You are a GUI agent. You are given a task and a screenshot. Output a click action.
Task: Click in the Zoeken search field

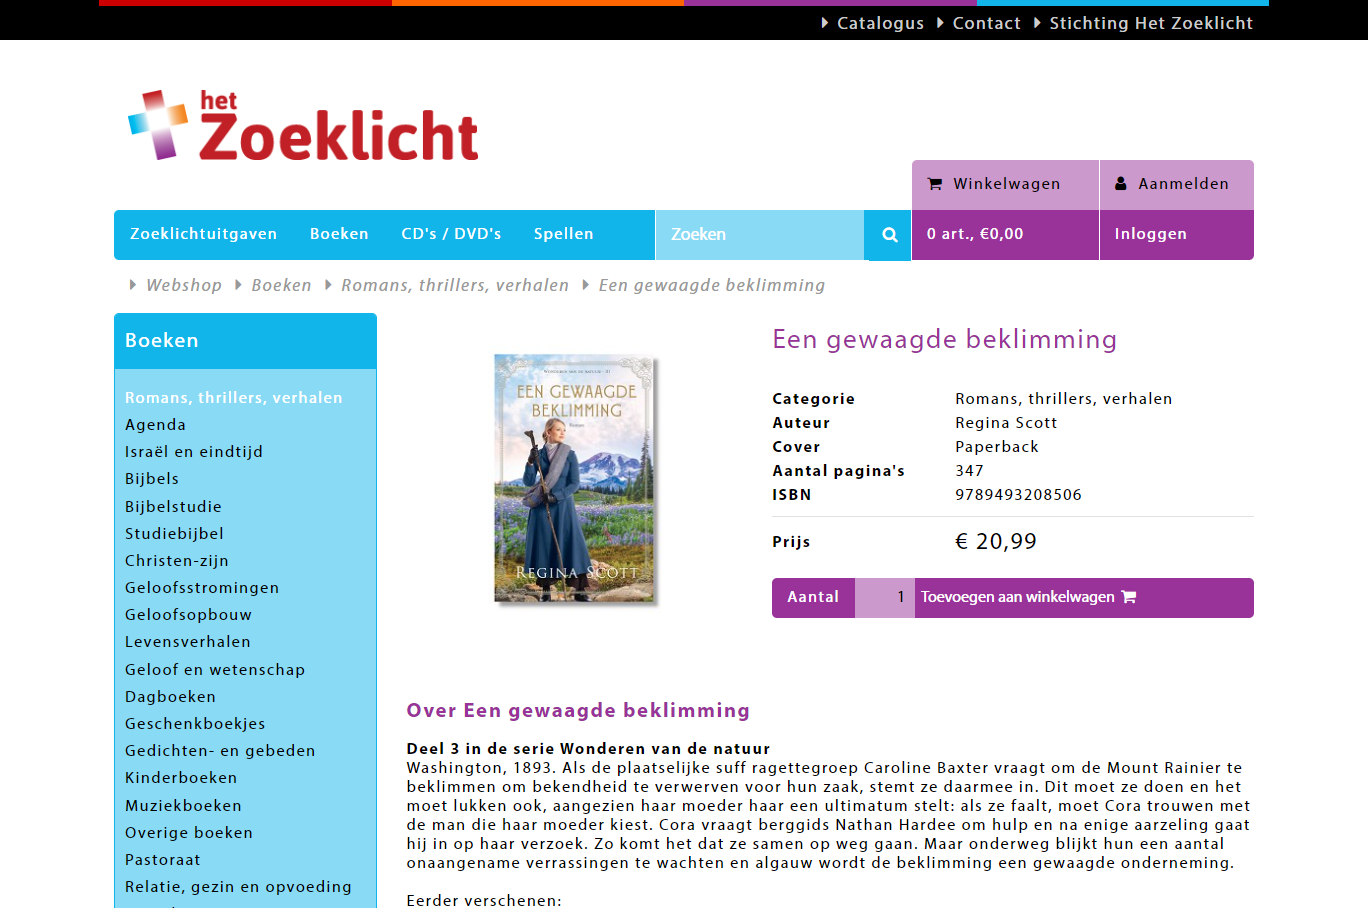(x=758, y=235)
